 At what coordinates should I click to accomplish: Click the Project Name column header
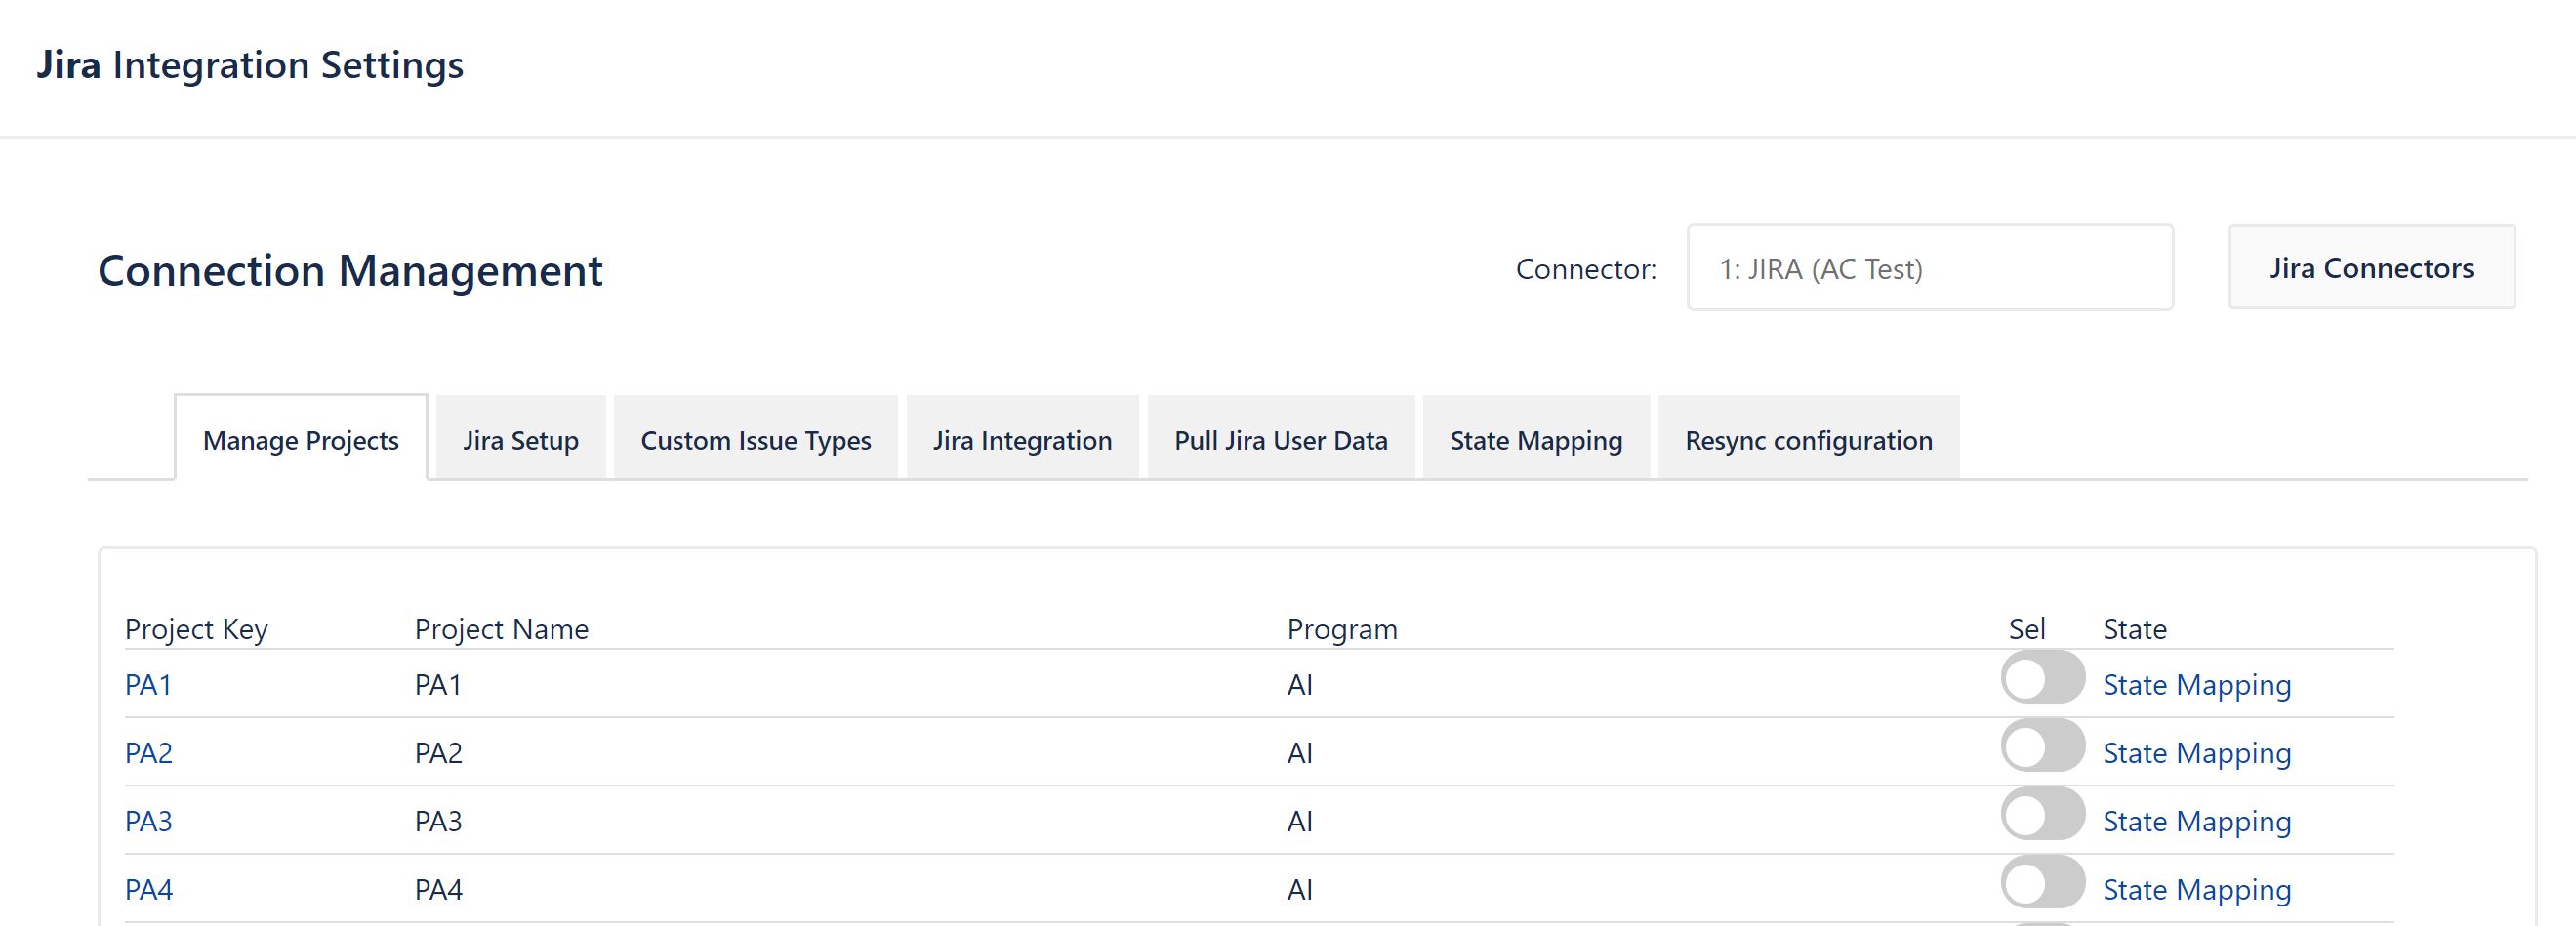(x=501, y=629)
